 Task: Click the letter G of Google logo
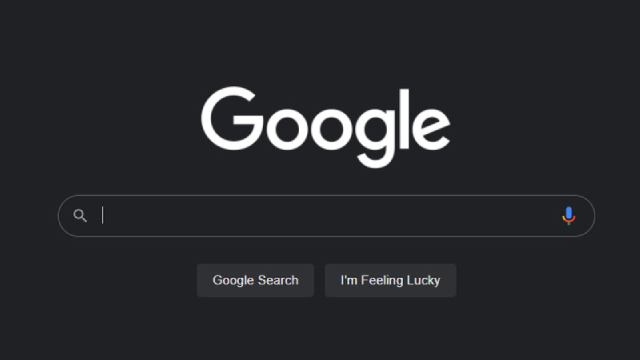[x=232, y=118]
